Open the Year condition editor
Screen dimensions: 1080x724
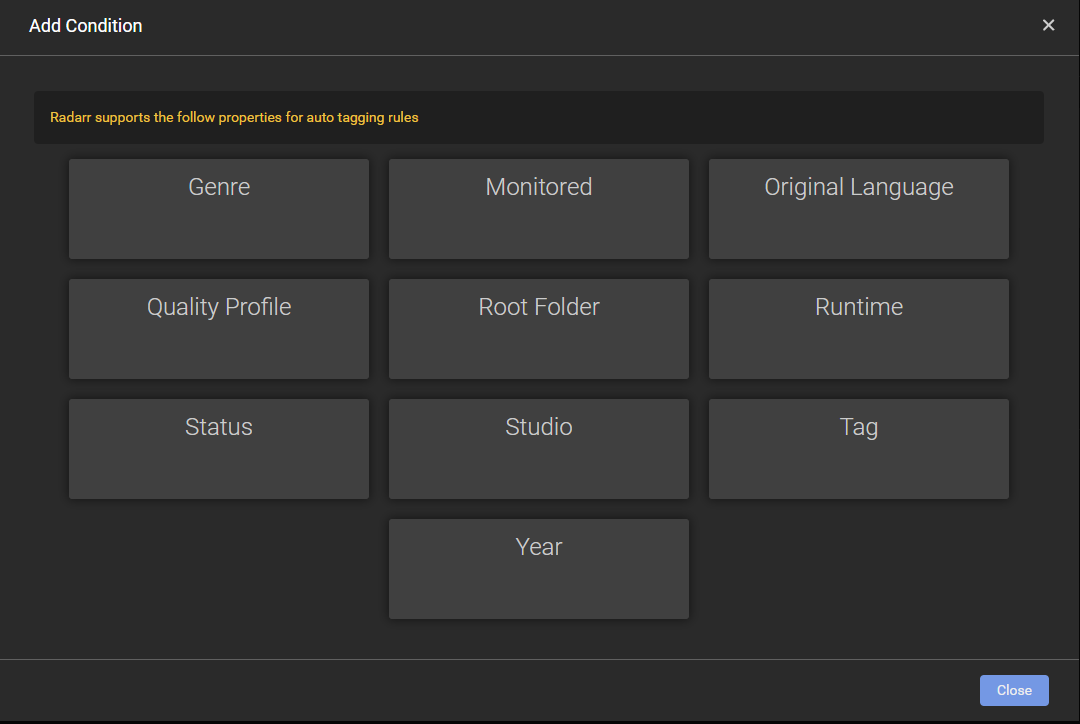tap(539, 568)
